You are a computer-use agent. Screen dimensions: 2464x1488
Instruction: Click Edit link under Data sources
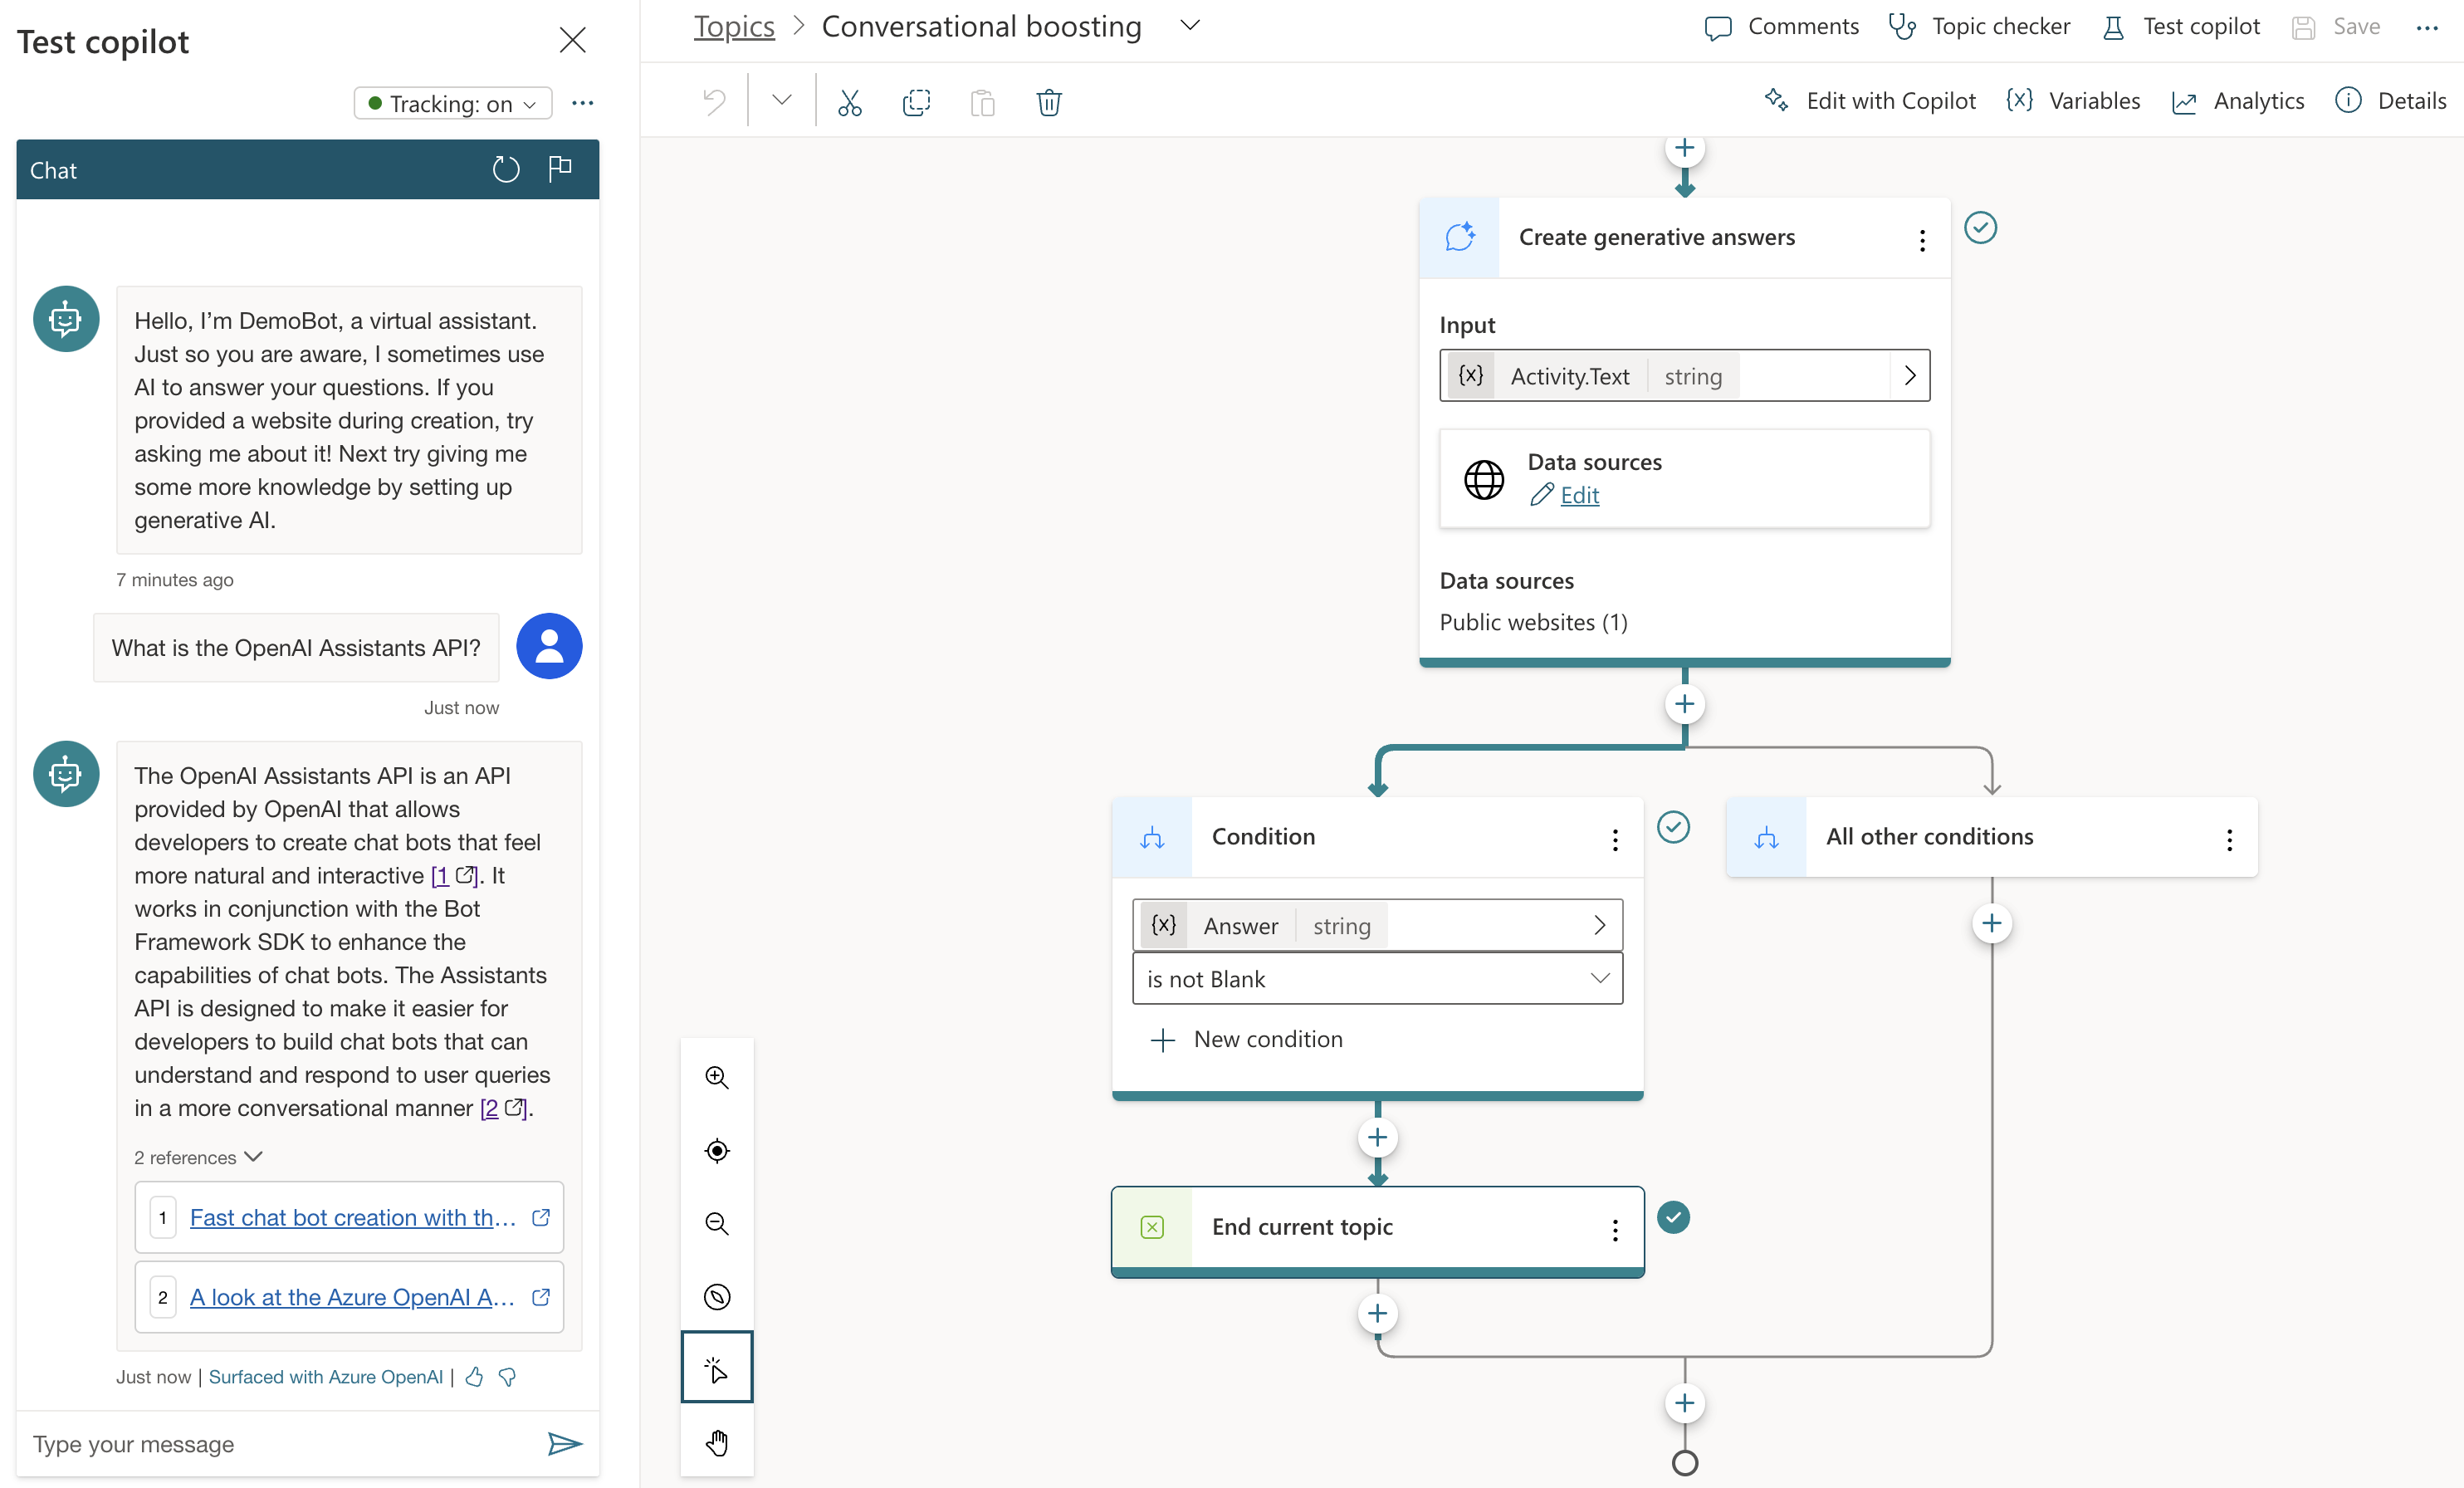click(x=1578, y=495)
